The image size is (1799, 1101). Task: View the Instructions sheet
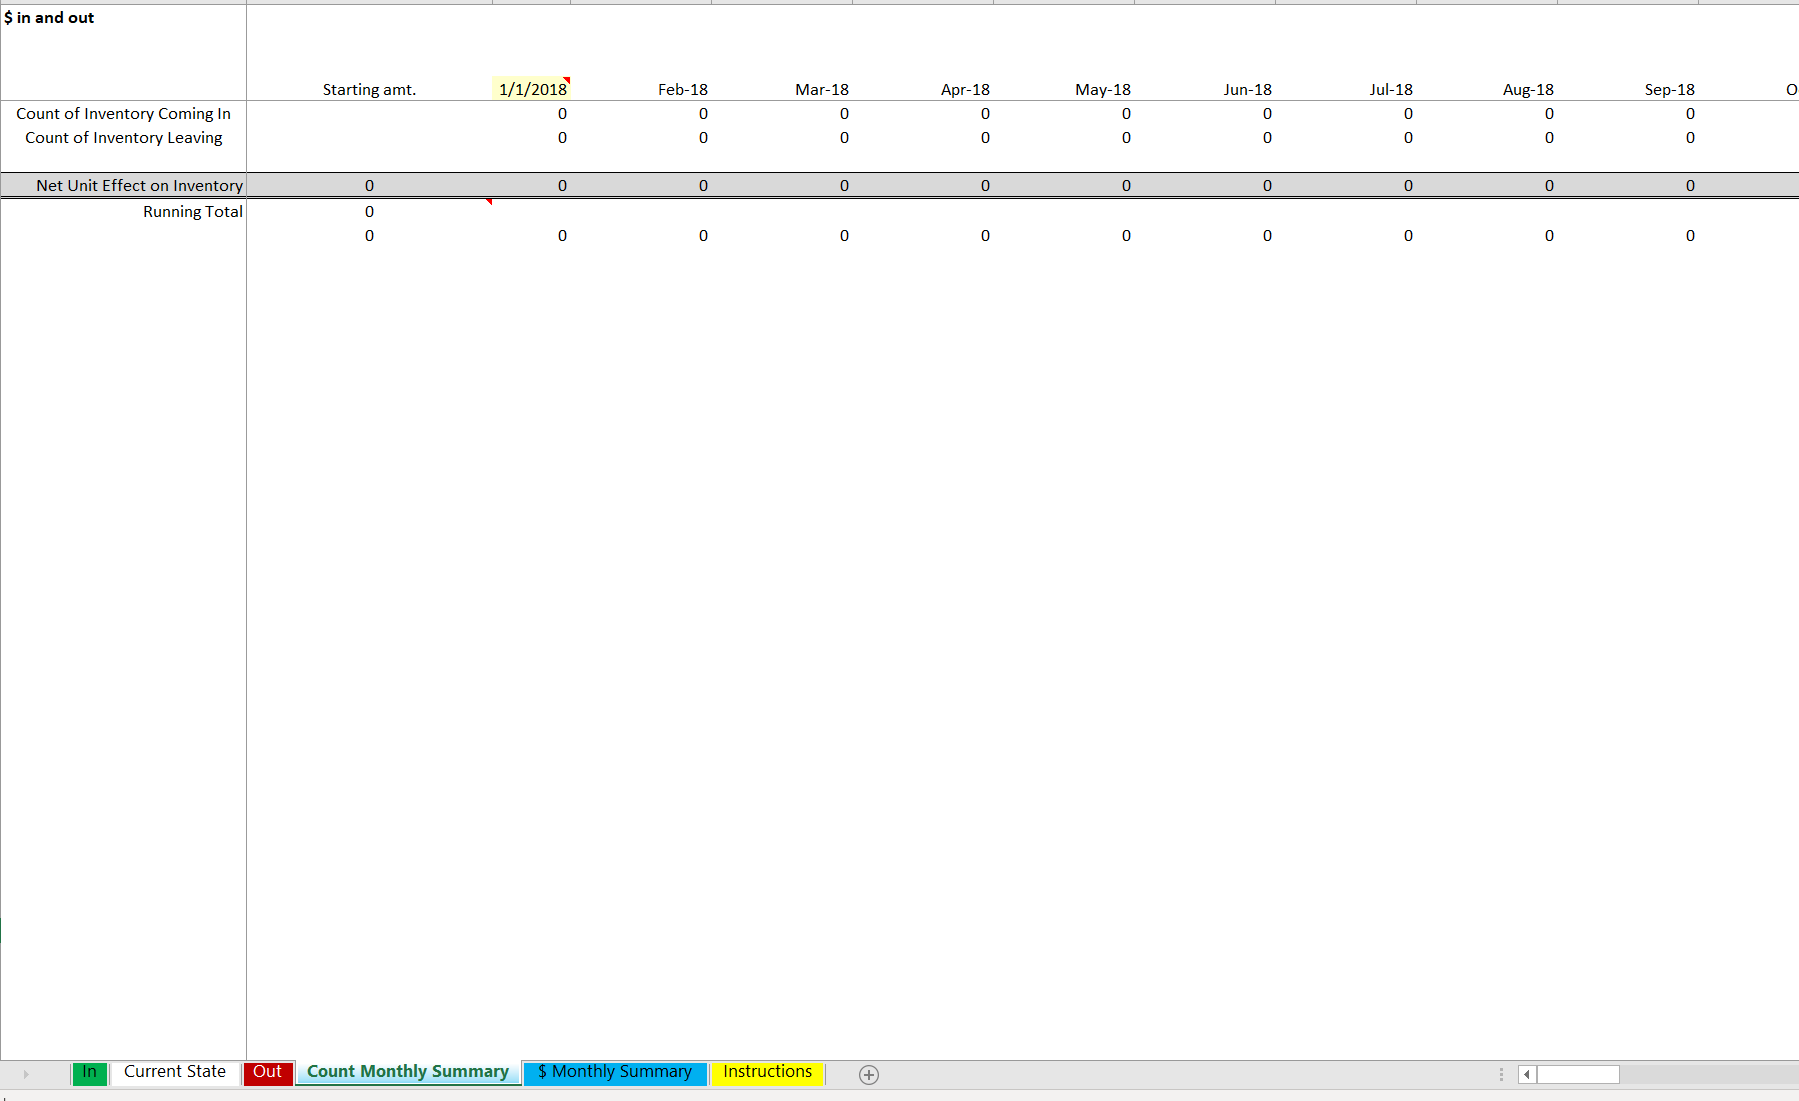tap(766, 1072)
